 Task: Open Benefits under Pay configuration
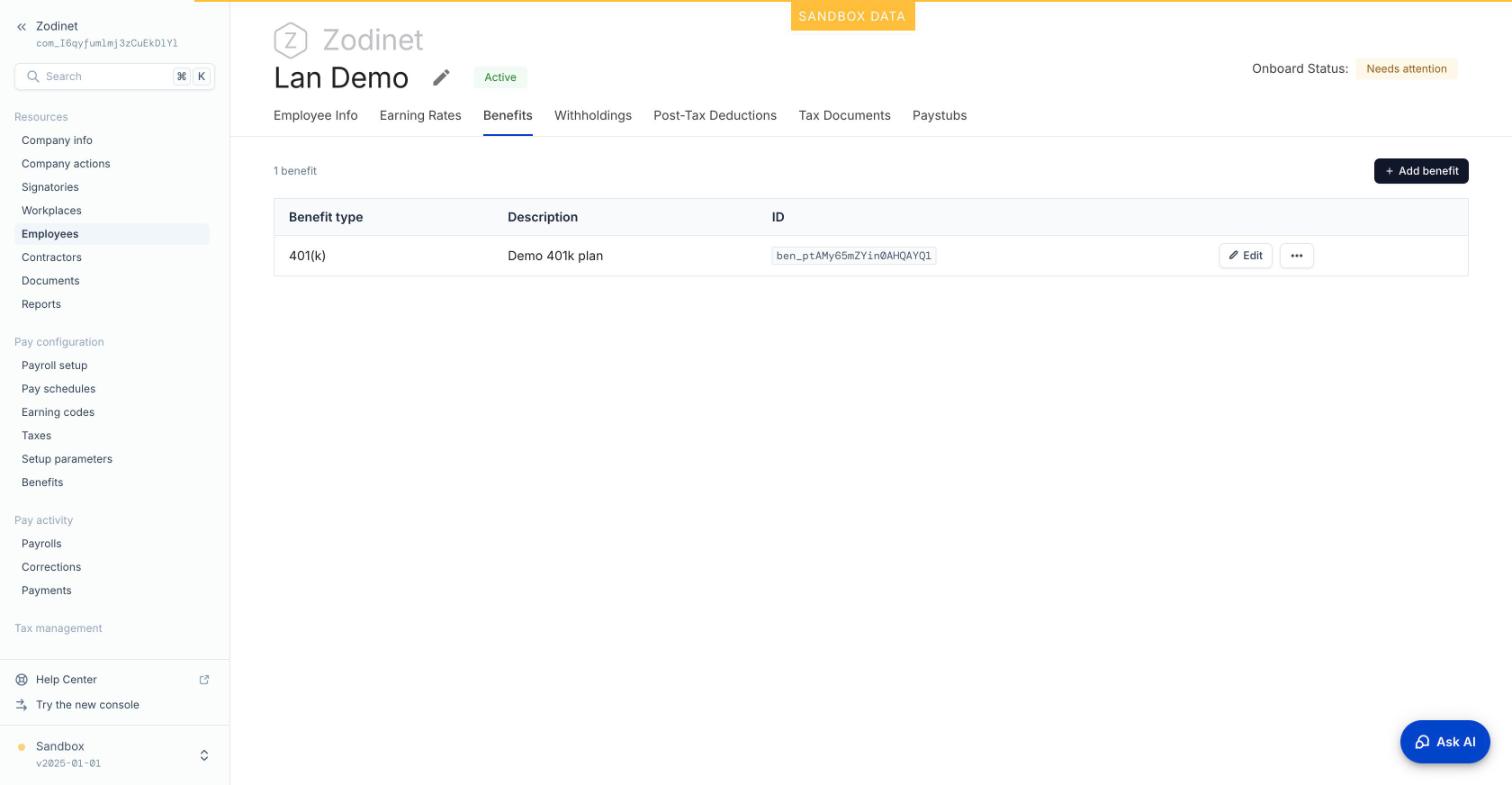42,483
